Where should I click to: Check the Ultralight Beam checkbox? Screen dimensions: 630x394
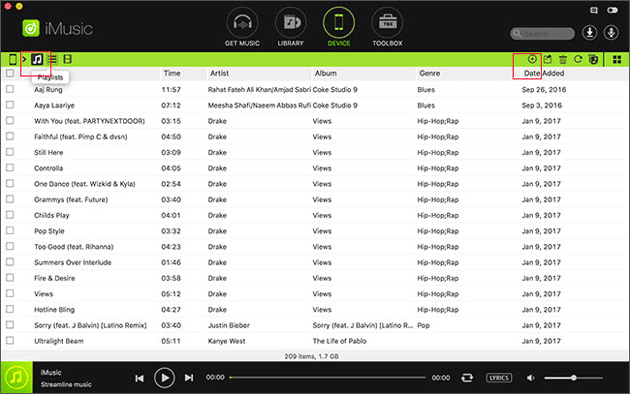pos(10,341)
